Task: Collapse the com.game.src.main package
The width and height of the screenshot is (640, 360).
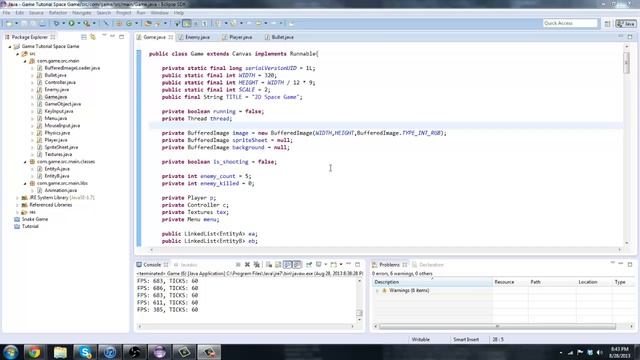Action: click(25, 61)
